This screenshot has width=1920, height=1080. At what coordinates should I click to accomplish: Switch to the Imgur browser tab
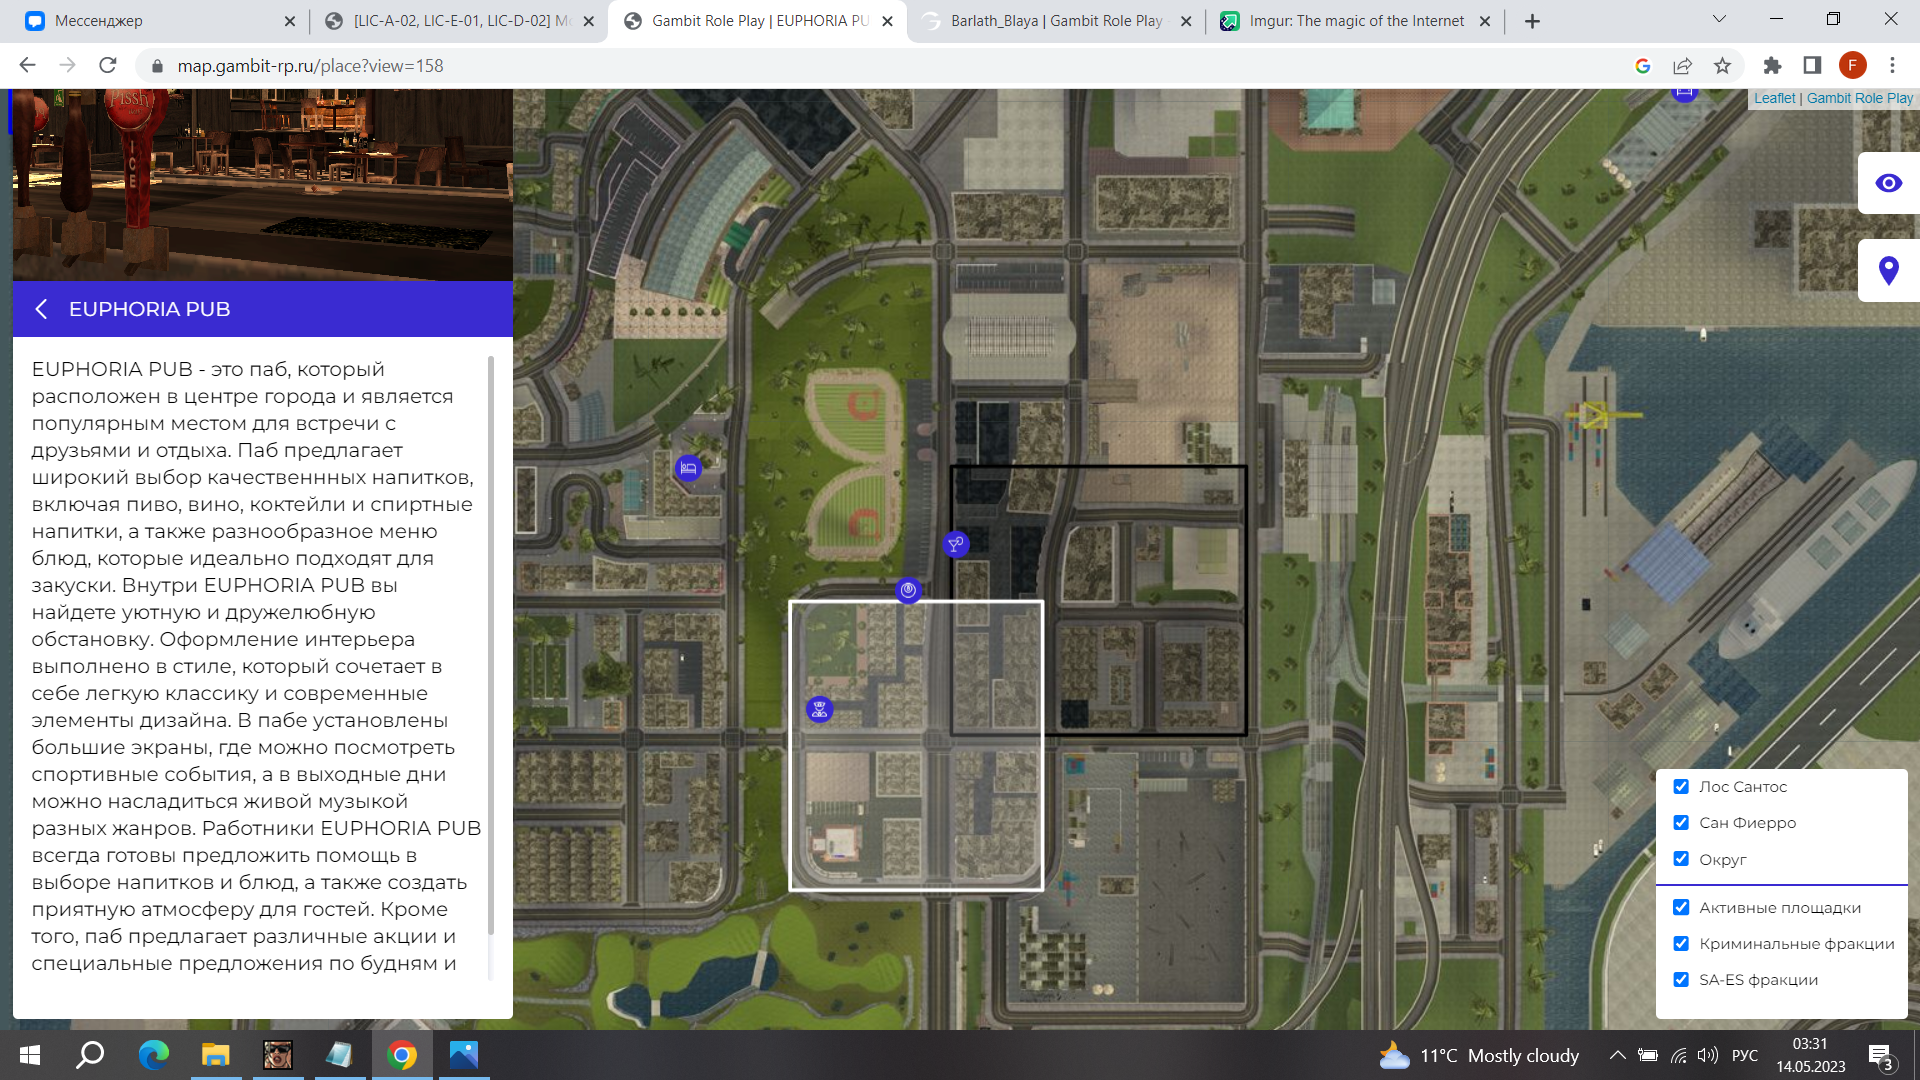point(1355,21)
